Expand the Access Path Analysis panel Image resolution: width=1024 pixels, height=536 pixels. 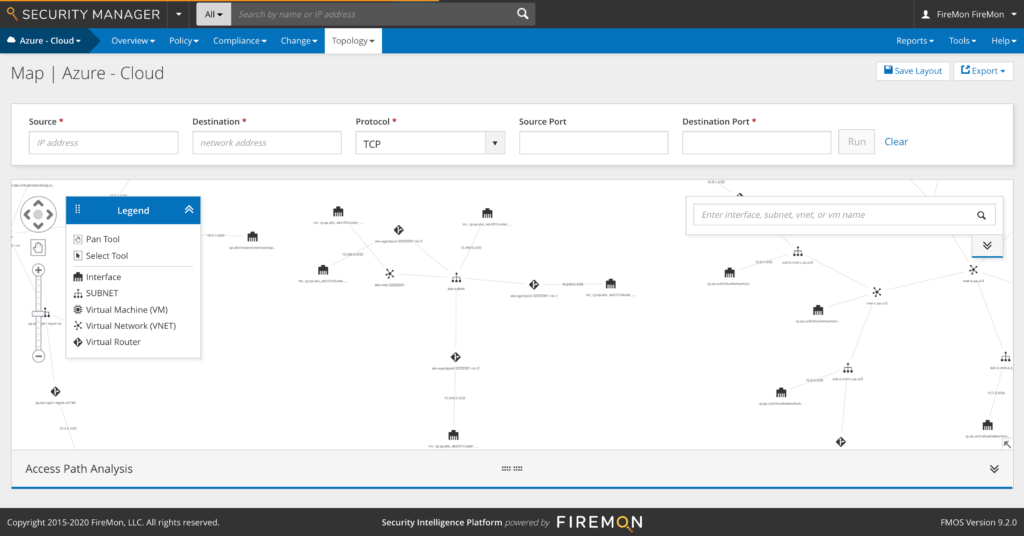tap(994, 469)
